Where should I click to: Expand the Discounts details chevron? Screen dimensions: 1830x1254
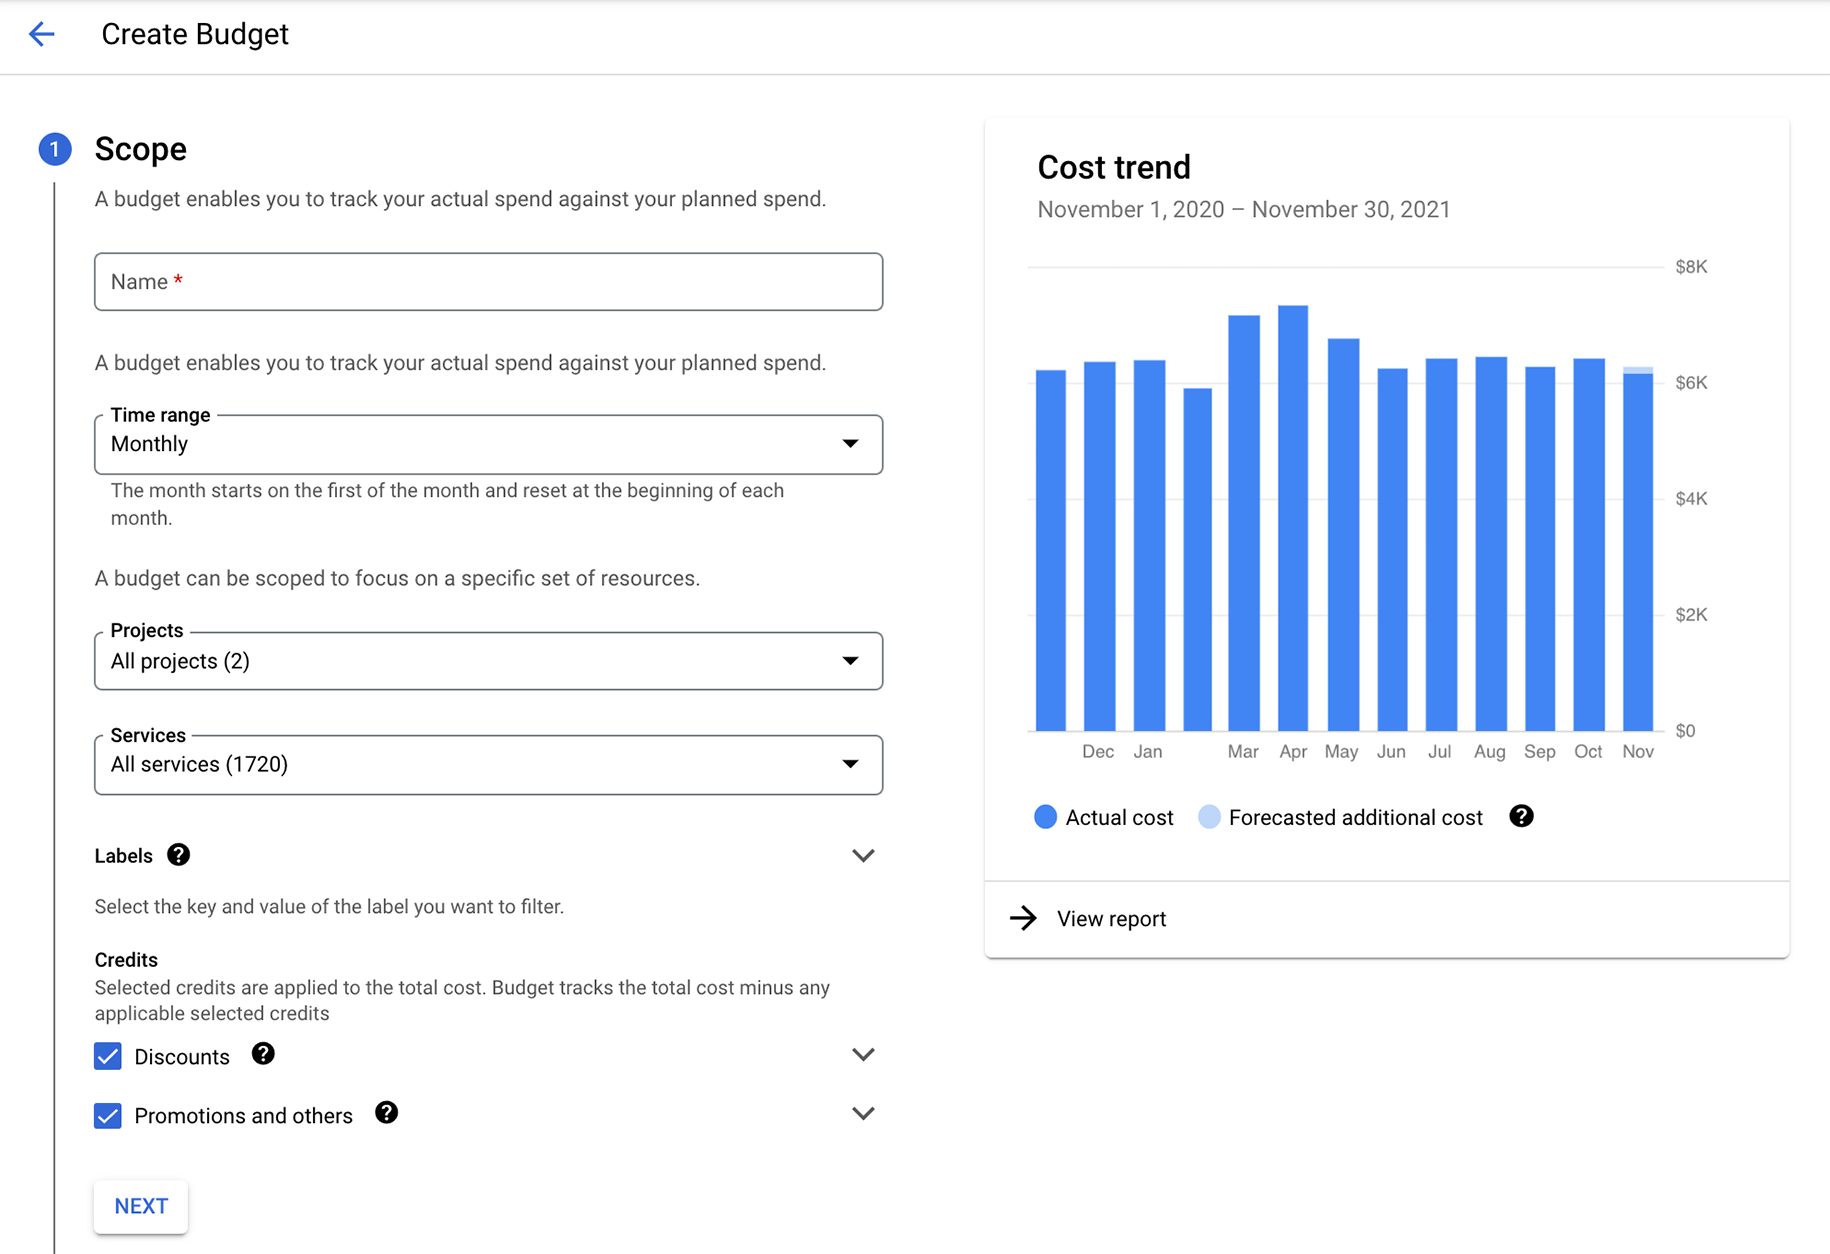(x=864, y=1054)
